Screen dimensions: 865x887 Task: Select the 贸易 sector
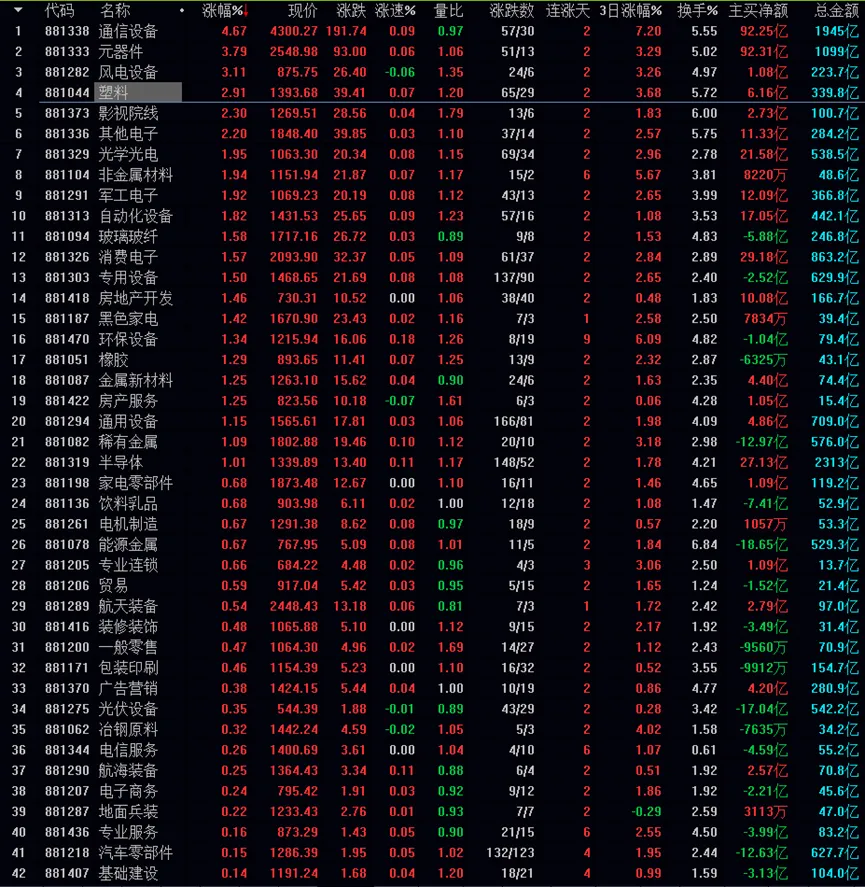click(x=113, y=586)
